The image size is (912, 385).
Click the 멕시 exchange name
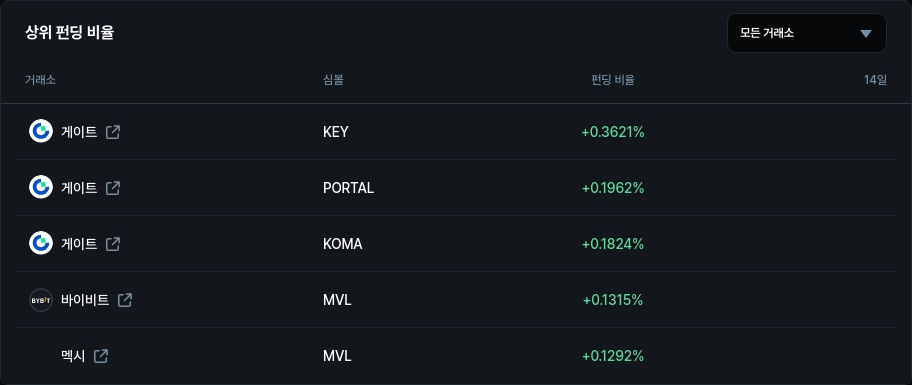coord(73,356)
